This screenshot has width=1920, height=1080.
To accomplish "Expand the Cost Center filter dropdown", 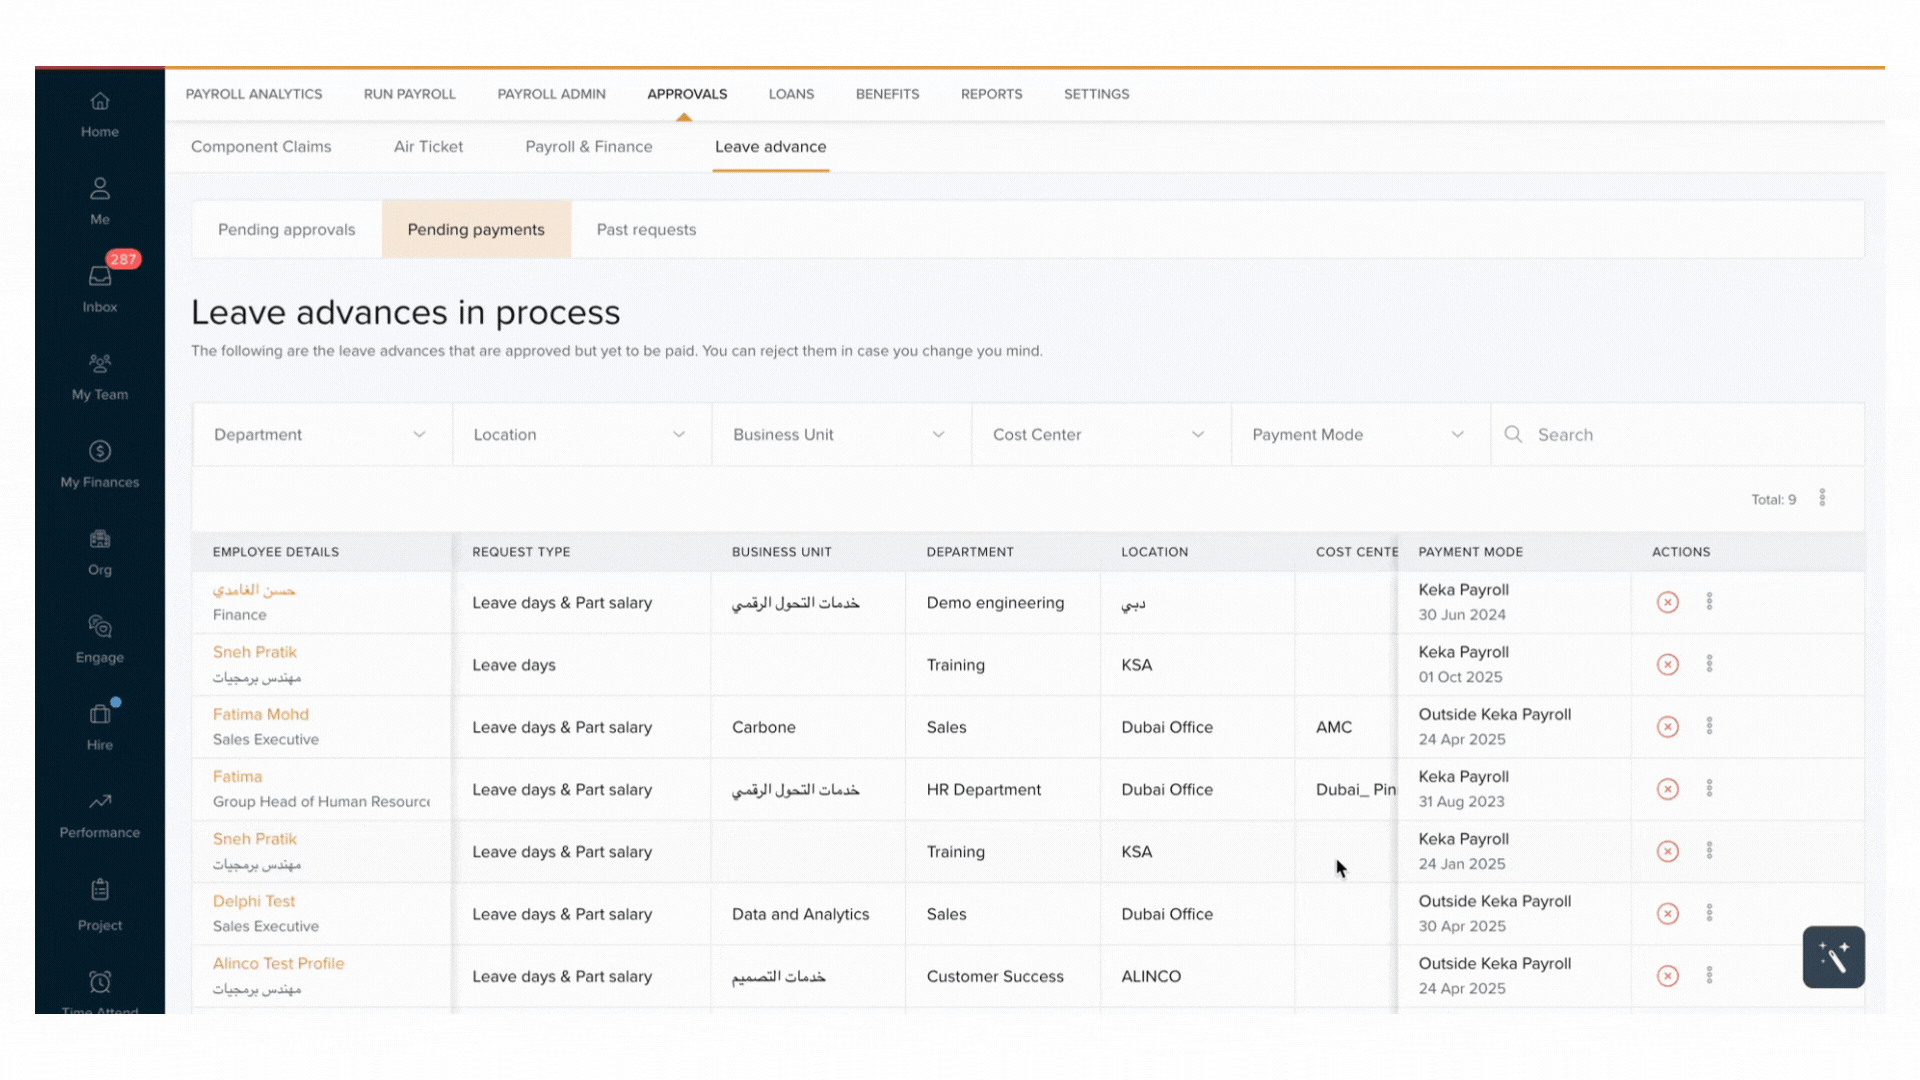I will coord(1100,435).
